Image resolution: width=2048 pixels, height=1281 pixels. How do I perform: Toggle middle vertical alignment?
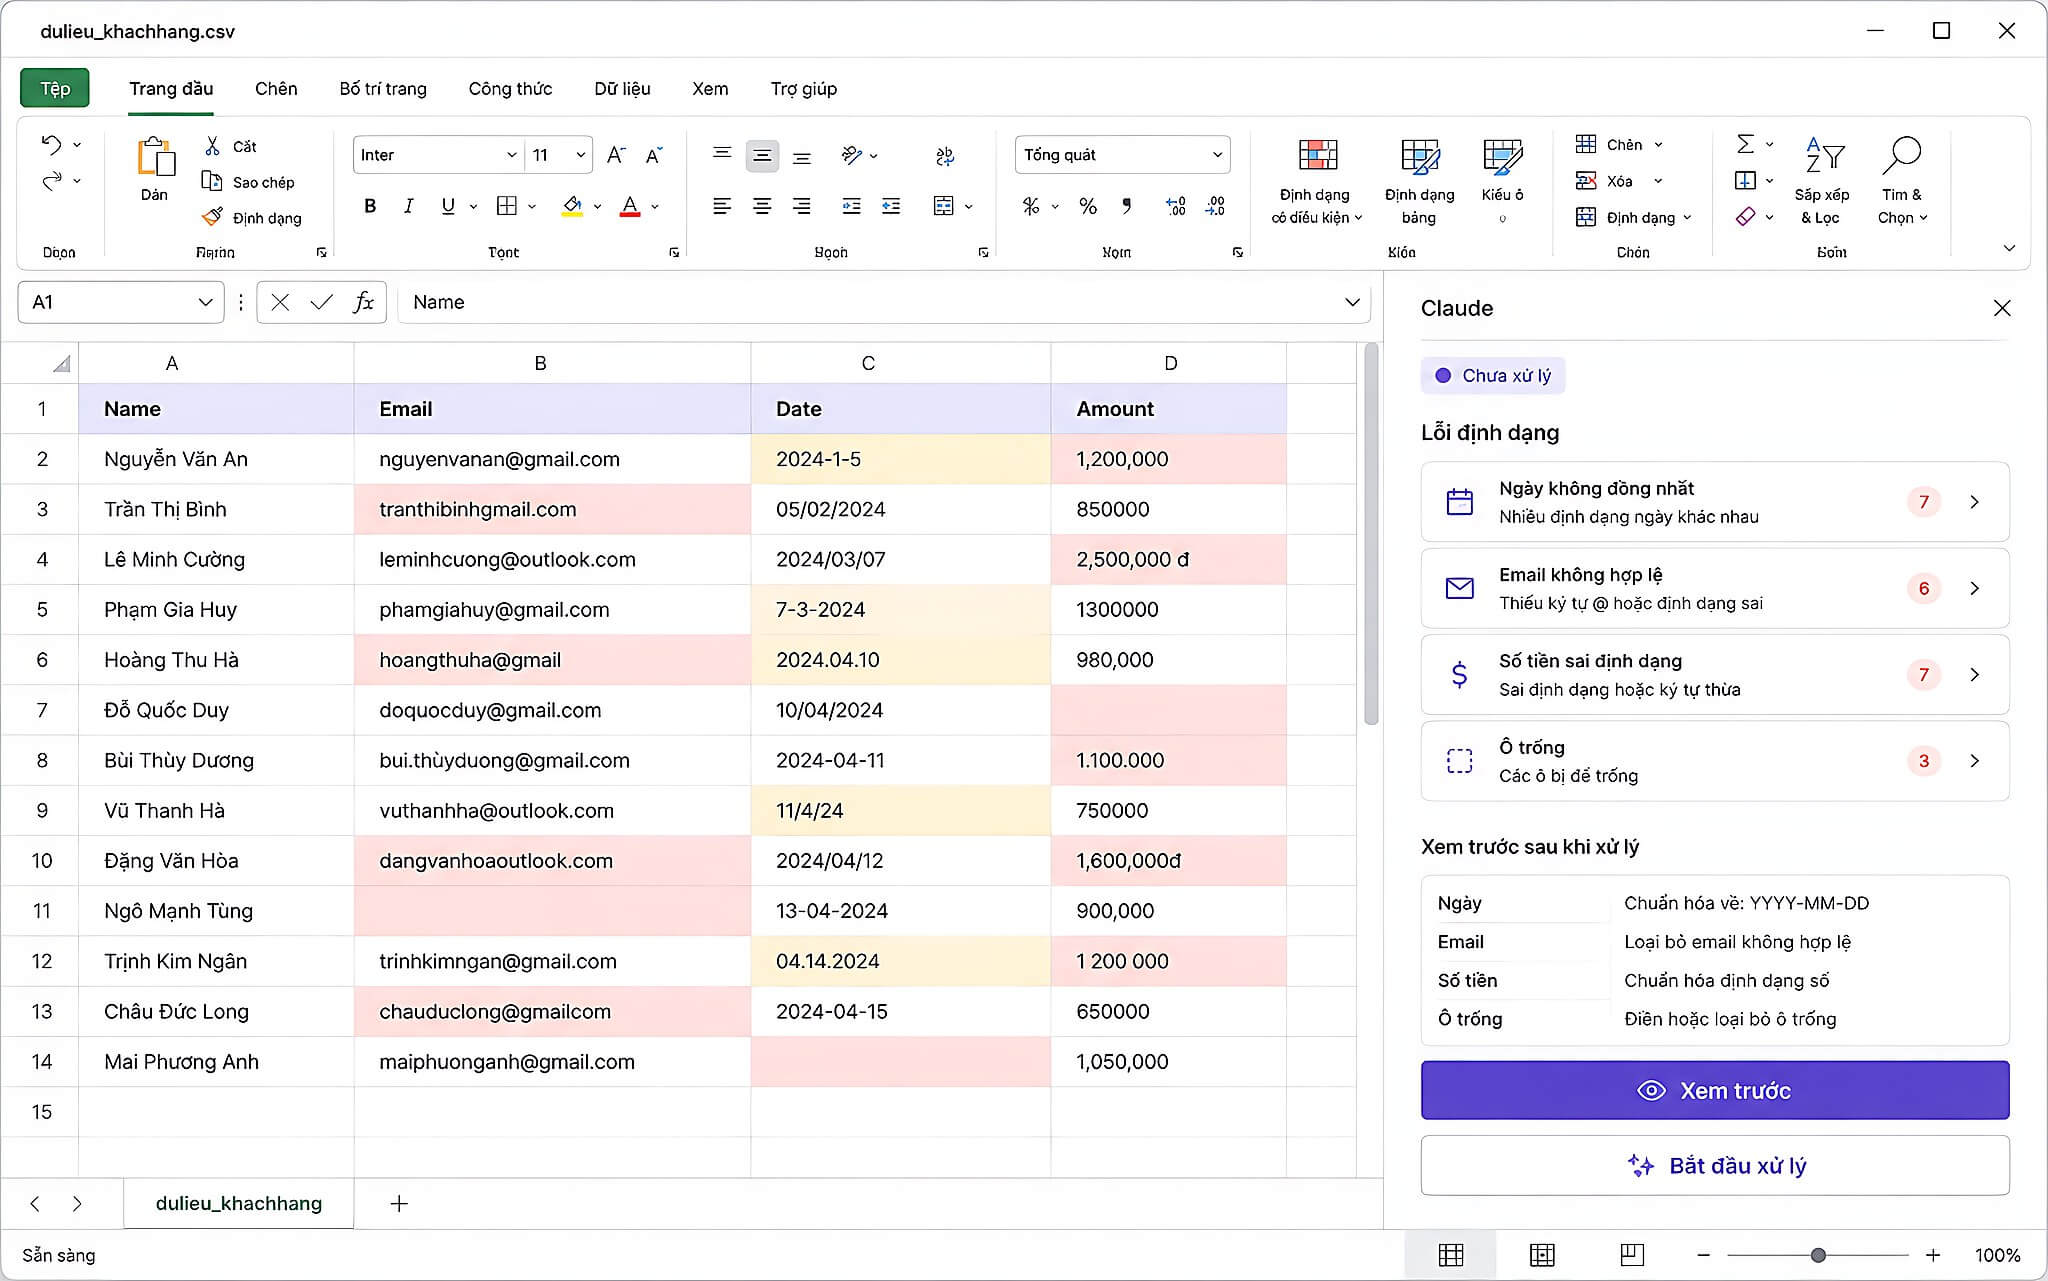[762, 155]
